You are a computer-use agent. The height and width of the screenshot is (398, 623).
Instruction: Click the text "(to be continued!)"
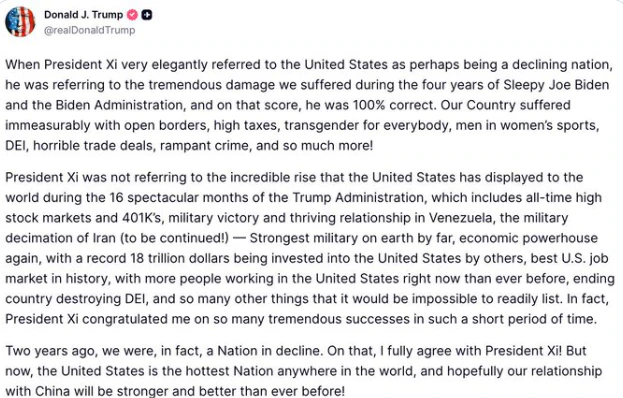click(174, 238)
